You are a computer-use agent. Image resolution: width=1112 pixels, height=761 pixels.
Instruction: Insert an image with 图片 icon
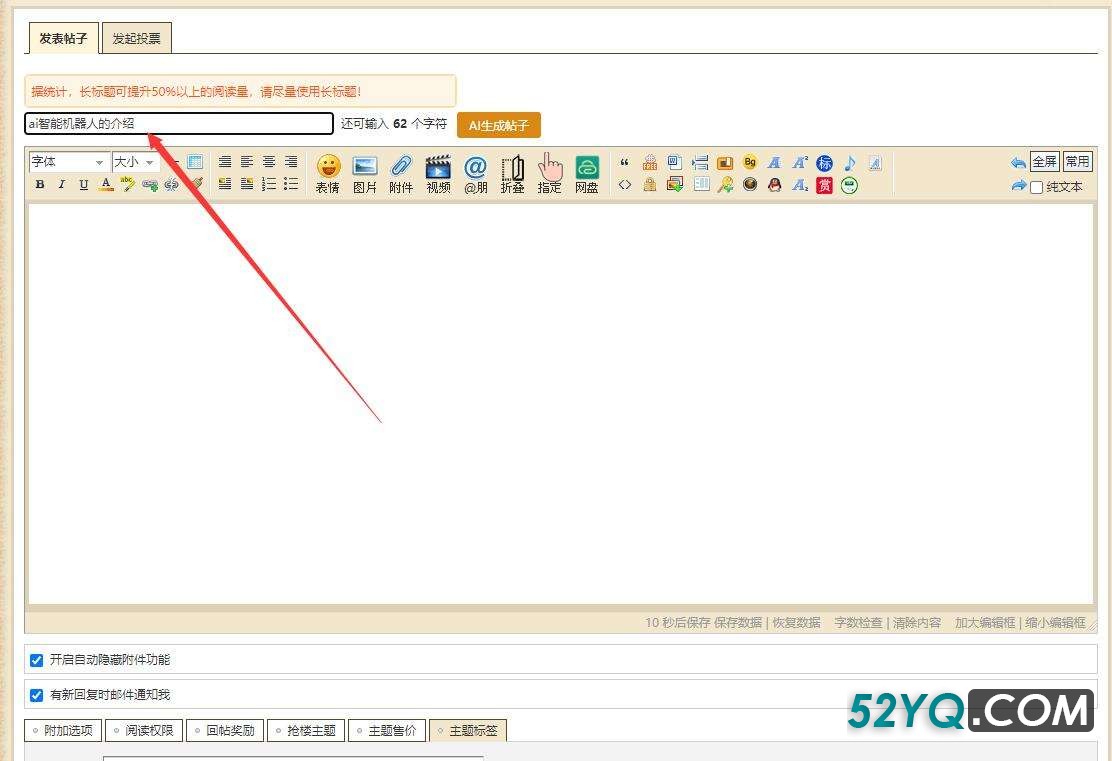[x=365, y=172]
